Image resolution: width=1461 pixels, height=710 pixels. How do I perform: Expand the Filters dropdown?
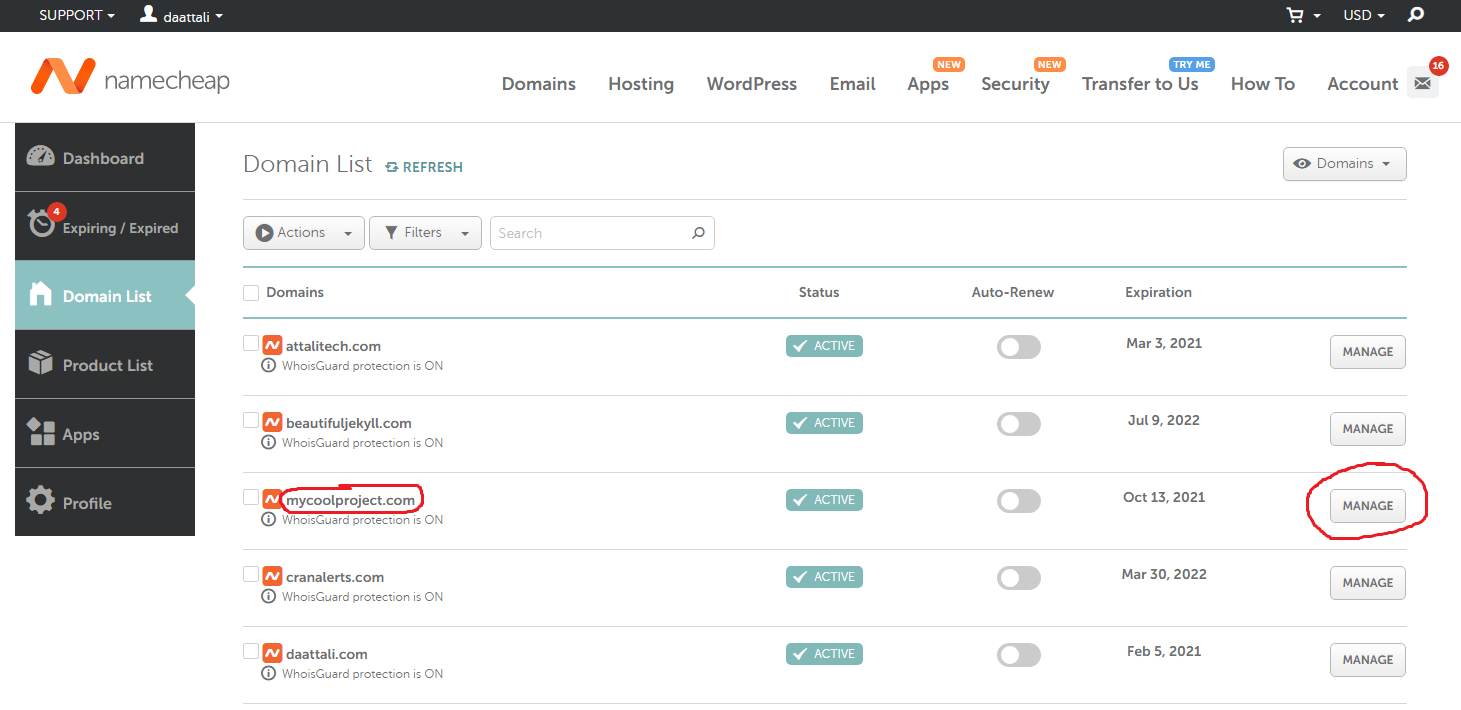point(425,232)
